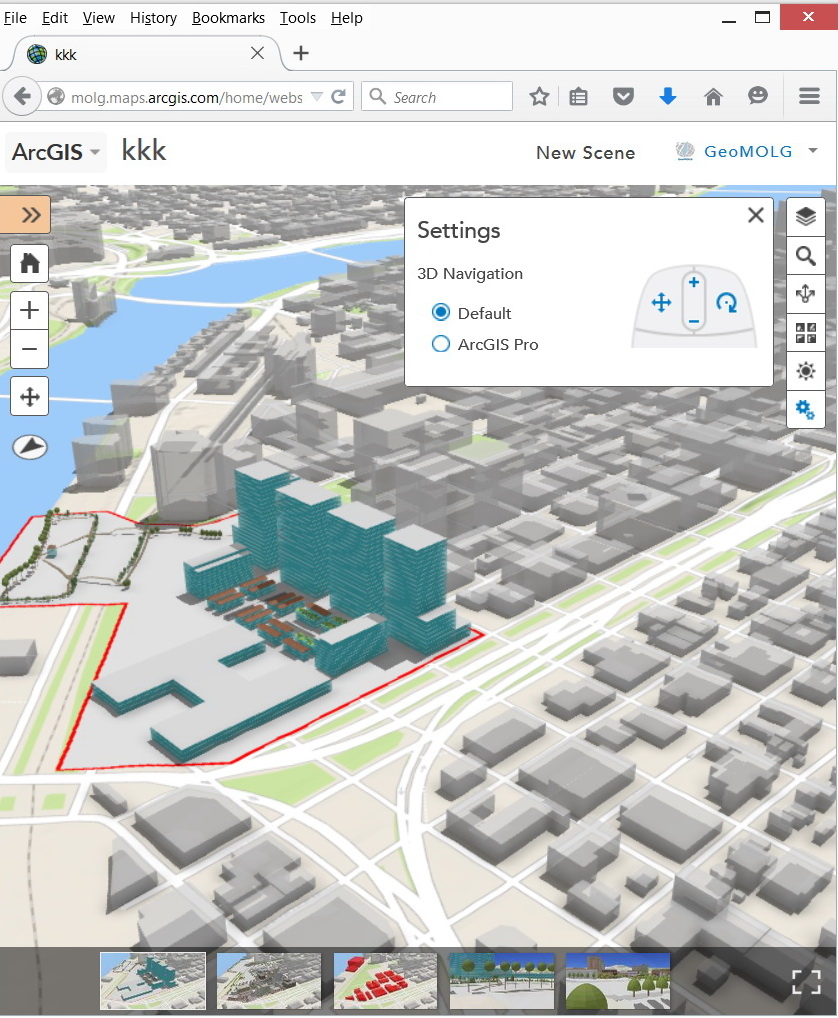Click the compass north arrow
This screenshot has width=838, height=1018.
pos(30,447)
